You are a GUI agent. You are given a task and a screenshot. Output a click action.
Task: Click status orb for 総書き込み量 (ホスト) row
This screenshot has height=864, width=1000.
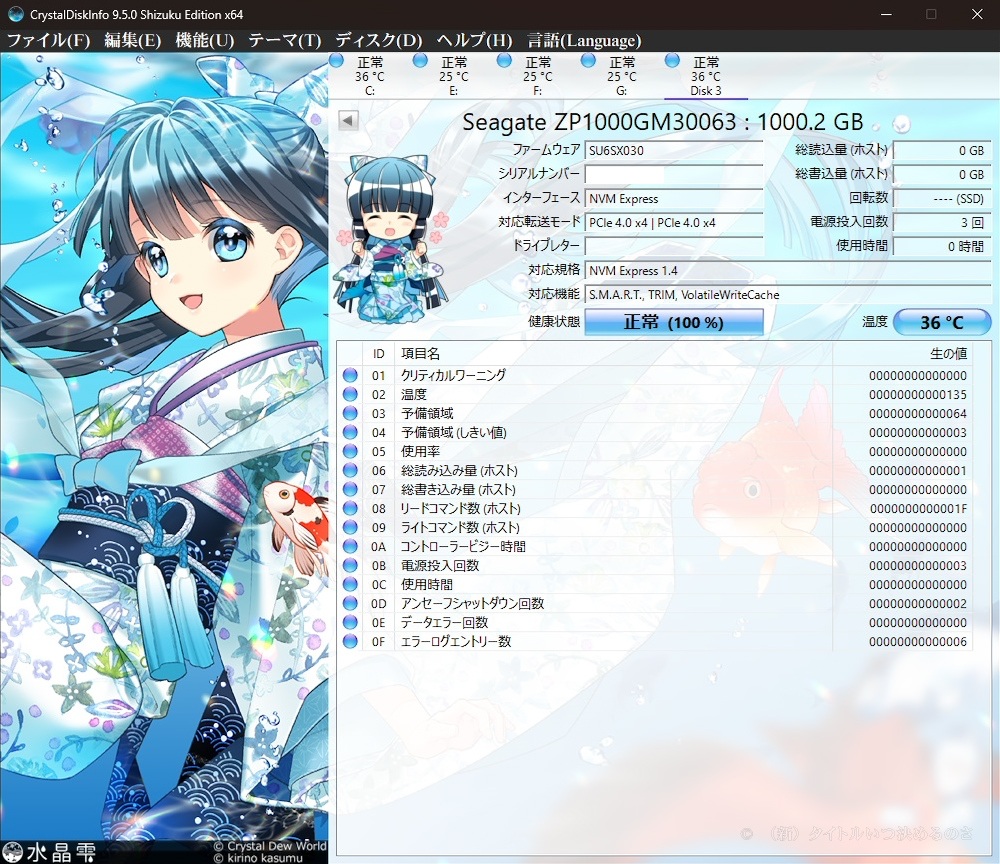(x=350, y=489)
